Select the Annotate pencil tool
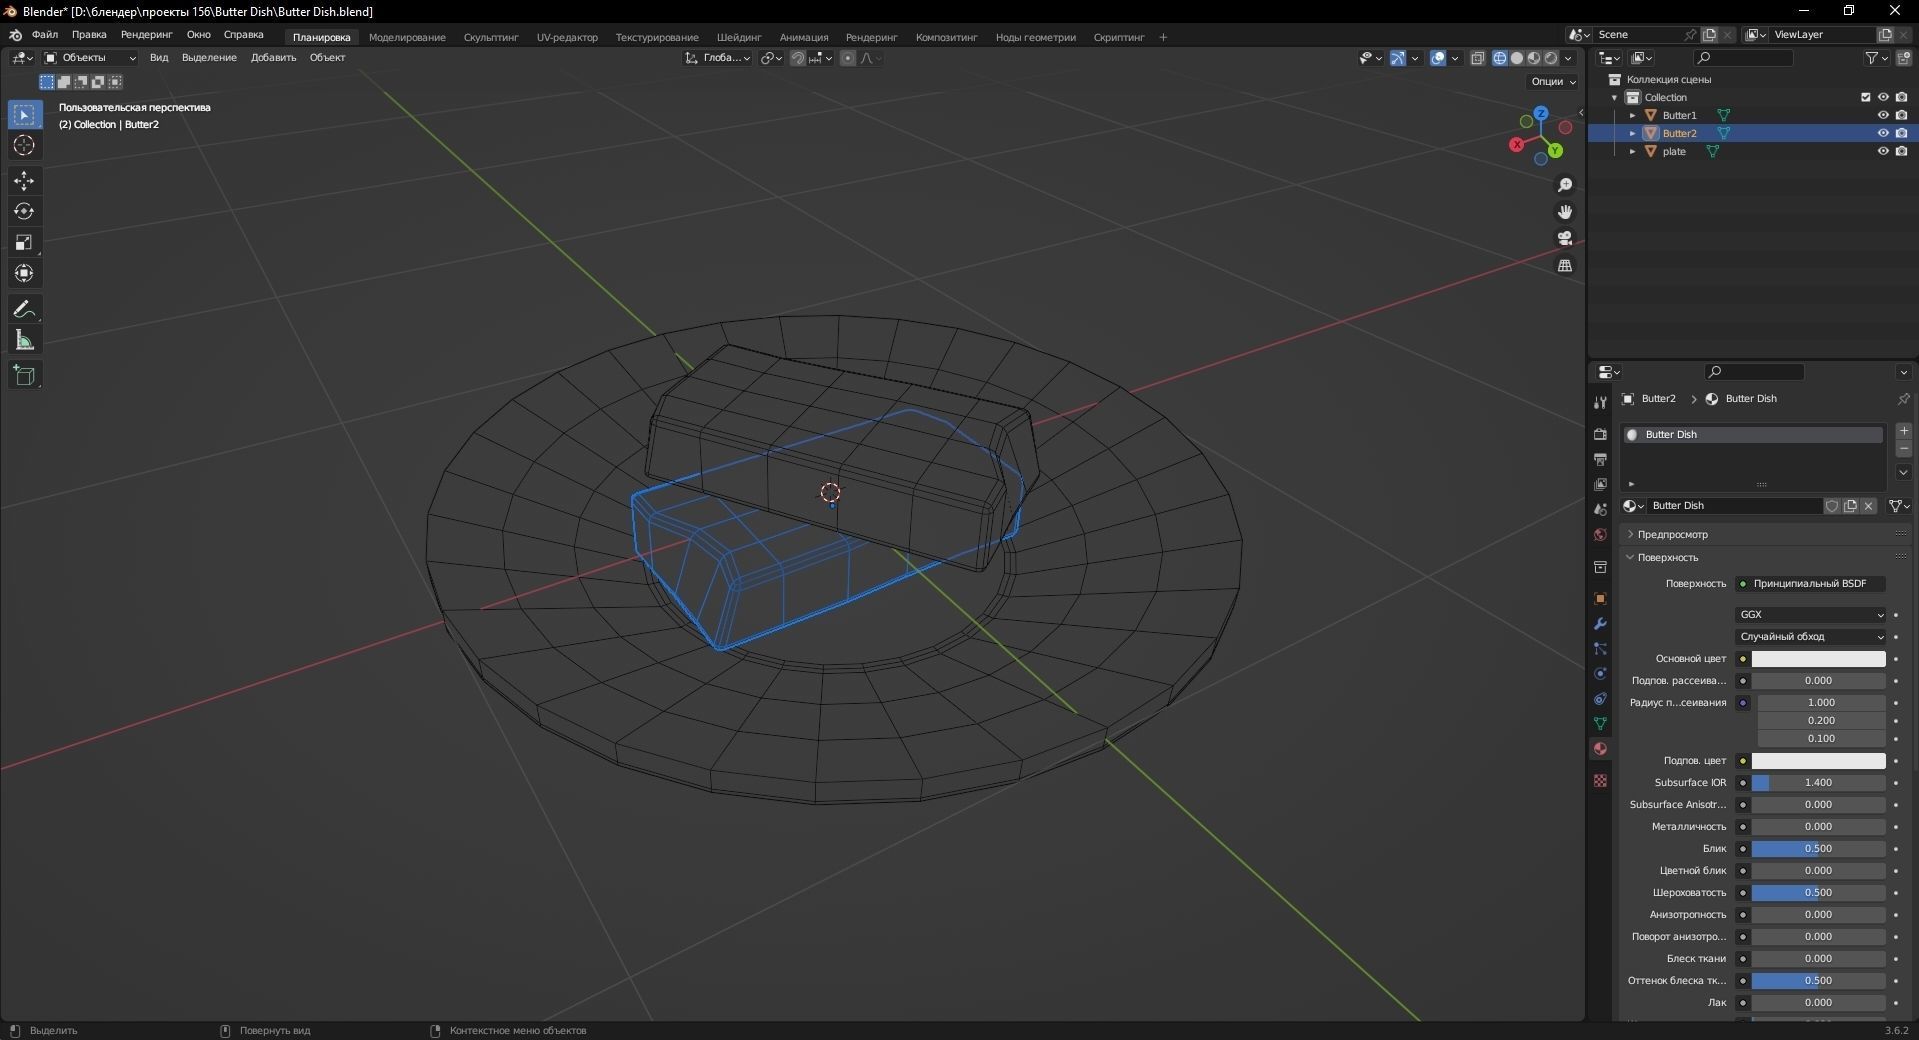Screen dimensions: 1919x1040 [x=24, y=310]
